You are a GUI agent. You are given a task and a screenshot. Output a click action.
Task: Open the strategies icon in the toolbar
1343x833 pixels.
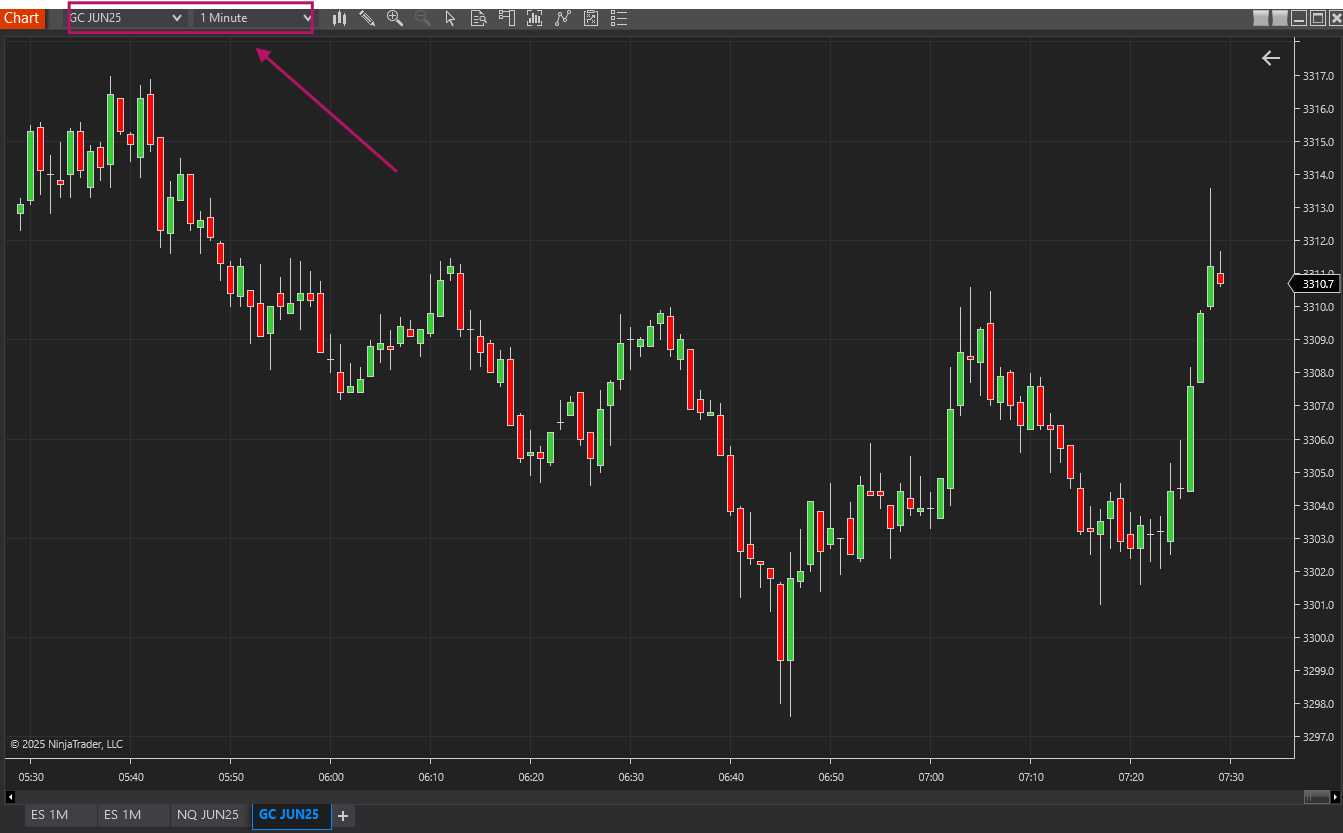[562, 18]
